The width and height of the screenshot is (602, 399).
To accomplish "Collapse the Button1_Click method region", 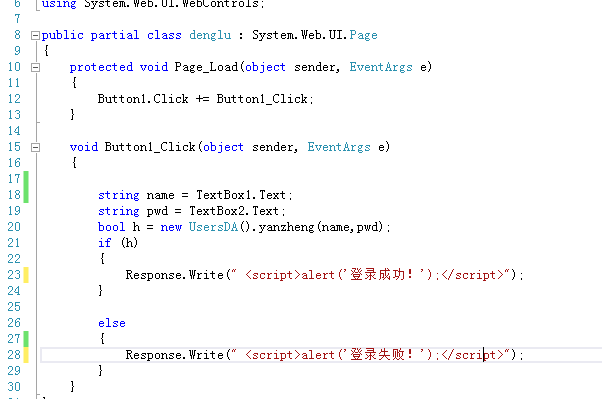I will tap(35, 147).
